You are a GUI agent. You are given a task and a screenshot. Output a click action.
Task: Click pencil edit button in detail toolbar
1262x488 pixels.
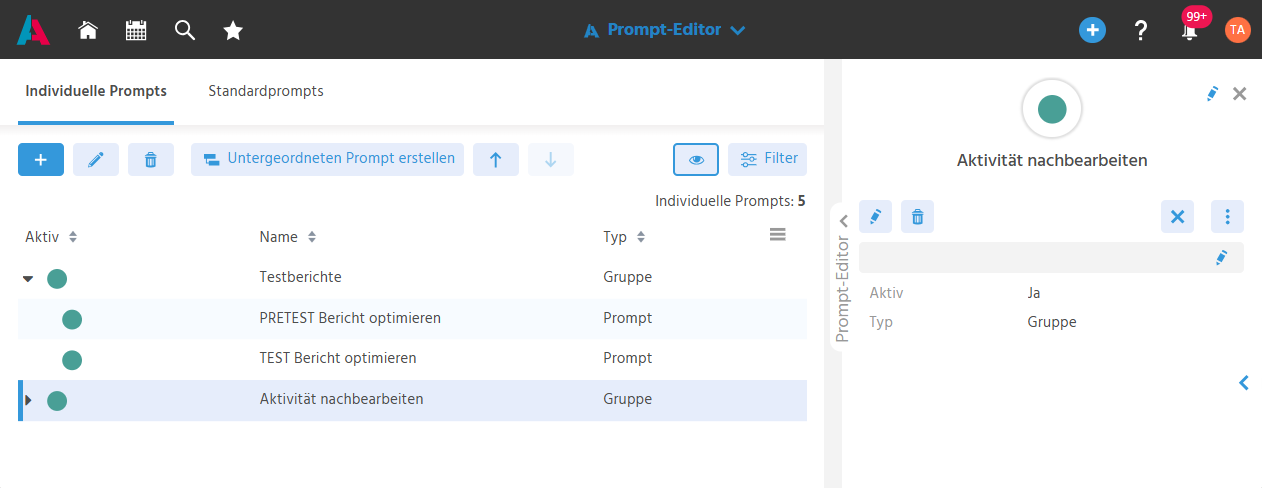(x=875, y=217)
